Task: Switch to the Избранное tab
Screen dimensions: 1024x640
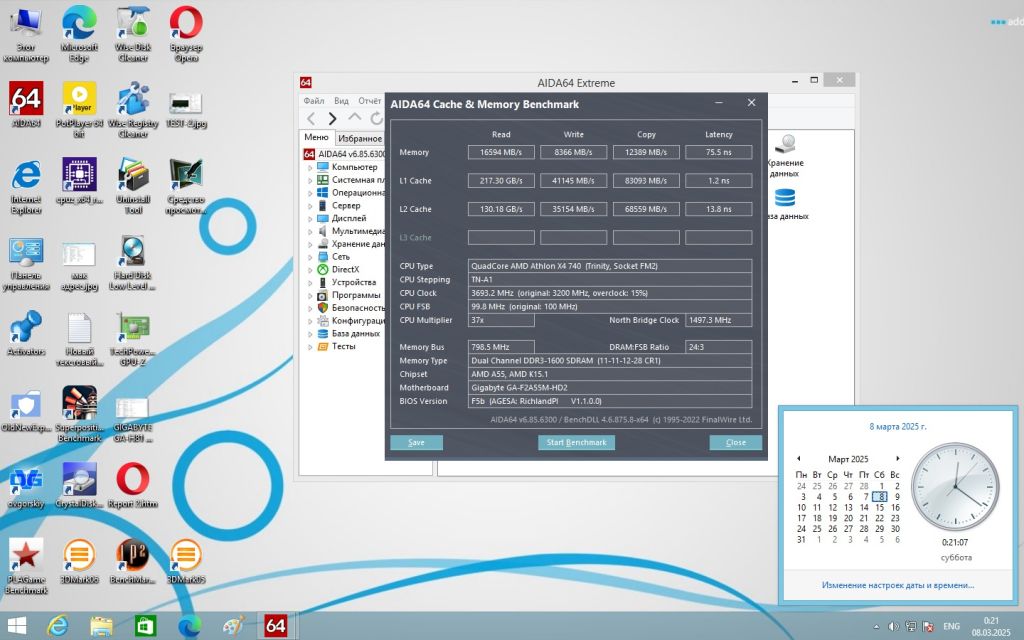Action: tap(360, 138)
